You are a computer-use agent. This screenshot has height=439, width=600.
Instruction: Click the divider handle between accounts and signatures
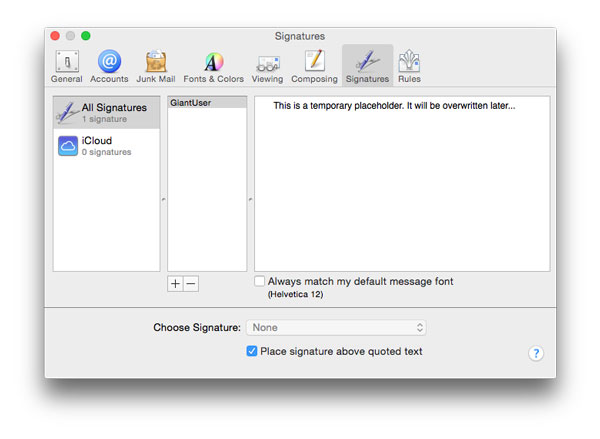click(163, 199)
